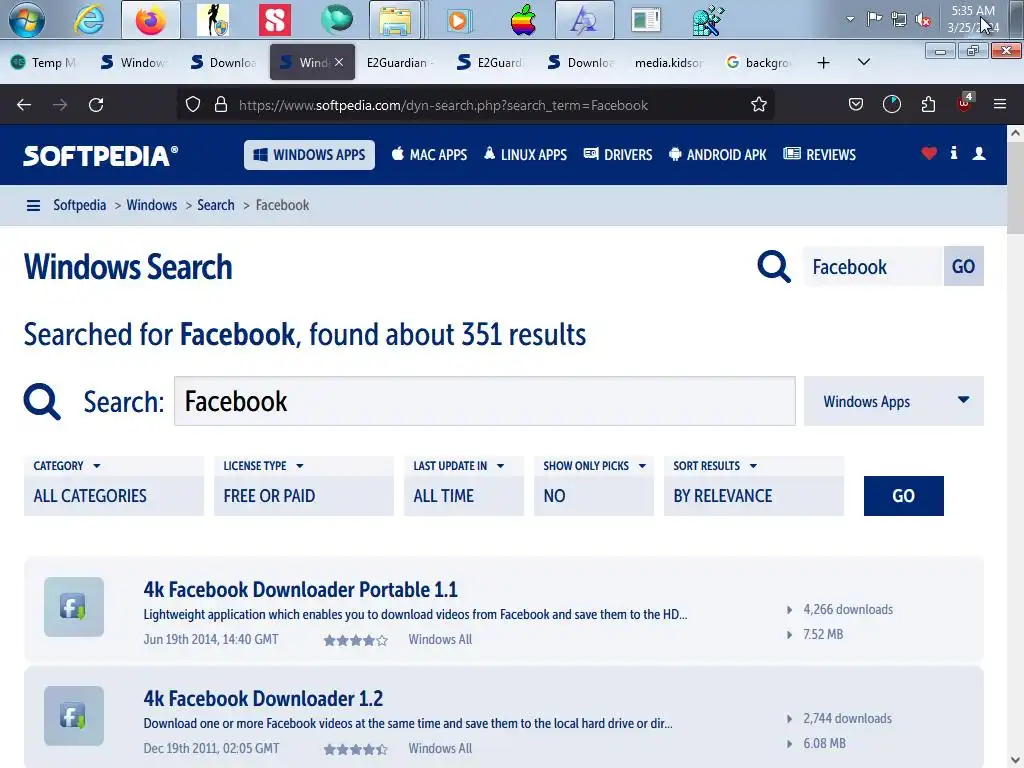Image resolution: width=1024 pixels, height=768 pixels.
Task: Open the Linux Apps navigation item
Action: click(x=525, y=155)
